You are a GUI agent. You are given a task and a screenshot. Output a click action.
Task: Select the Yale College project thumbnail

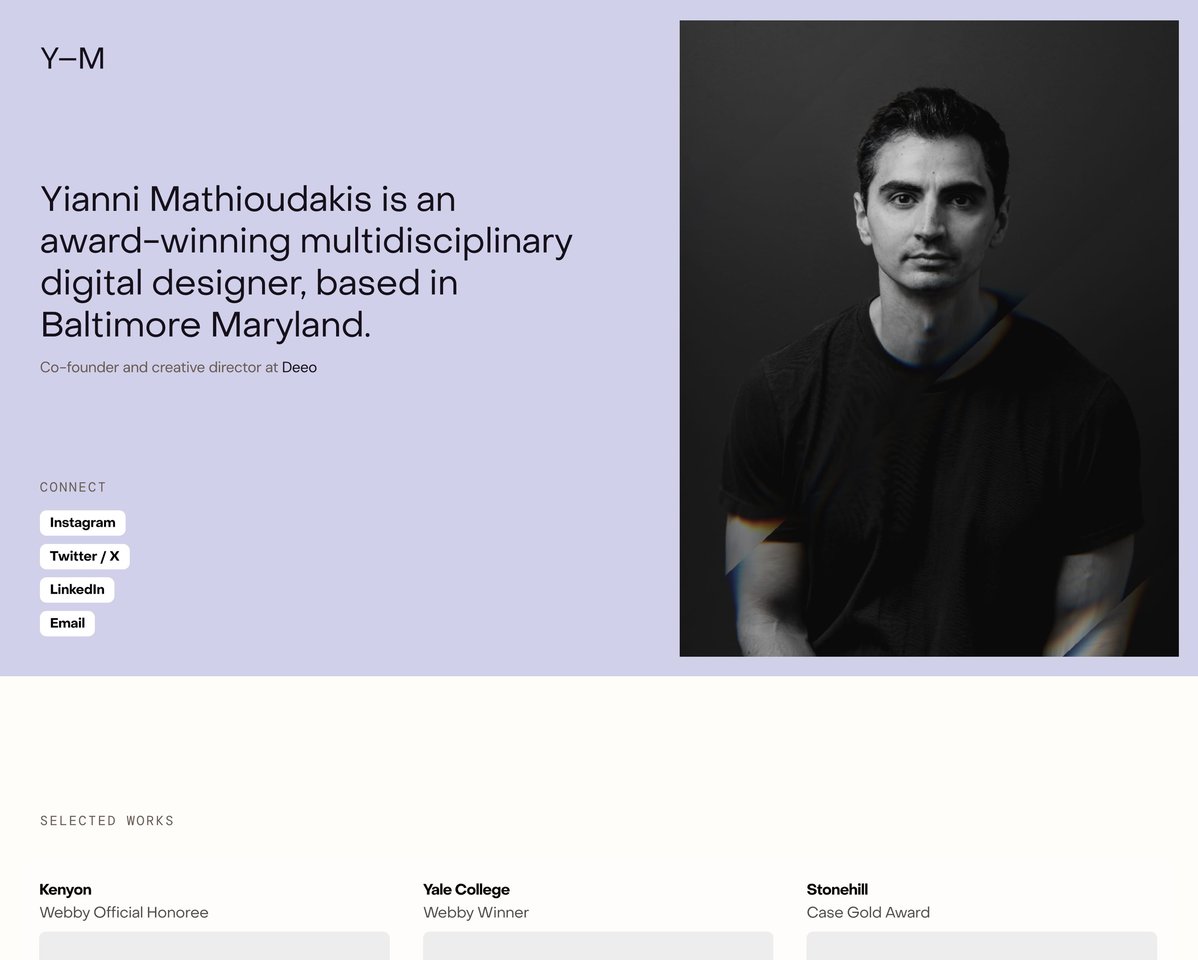pos(597,948)
